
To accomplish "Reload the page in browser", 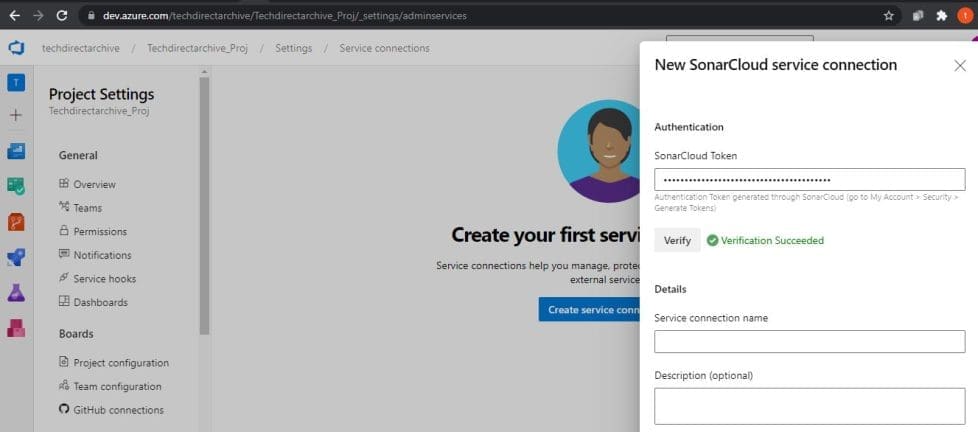I will tap(62, 16).
